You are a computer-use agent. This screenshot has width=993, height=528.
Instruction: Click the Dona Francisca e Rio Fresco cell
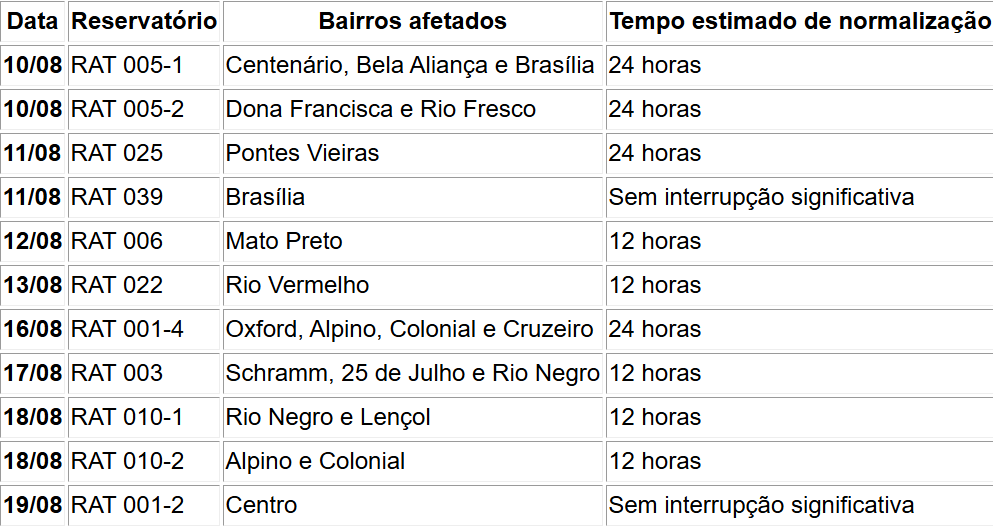click(413, 110)
